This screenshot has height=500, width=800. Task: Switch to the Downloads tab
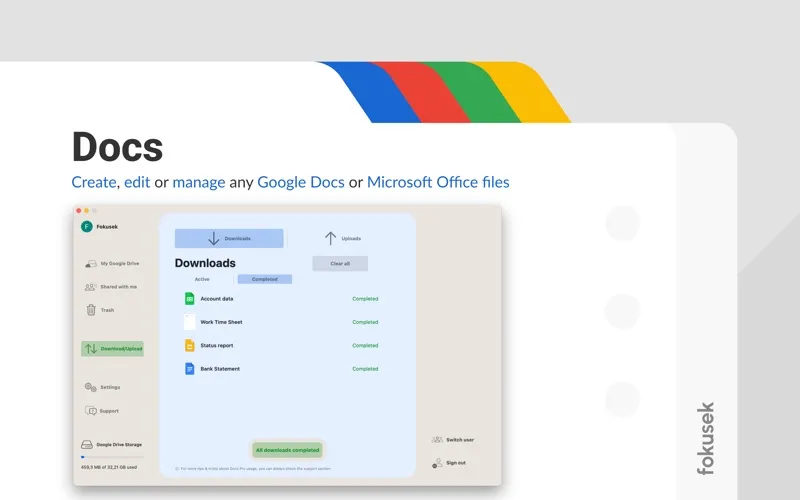pyautogui.click(x=229, y=238)
